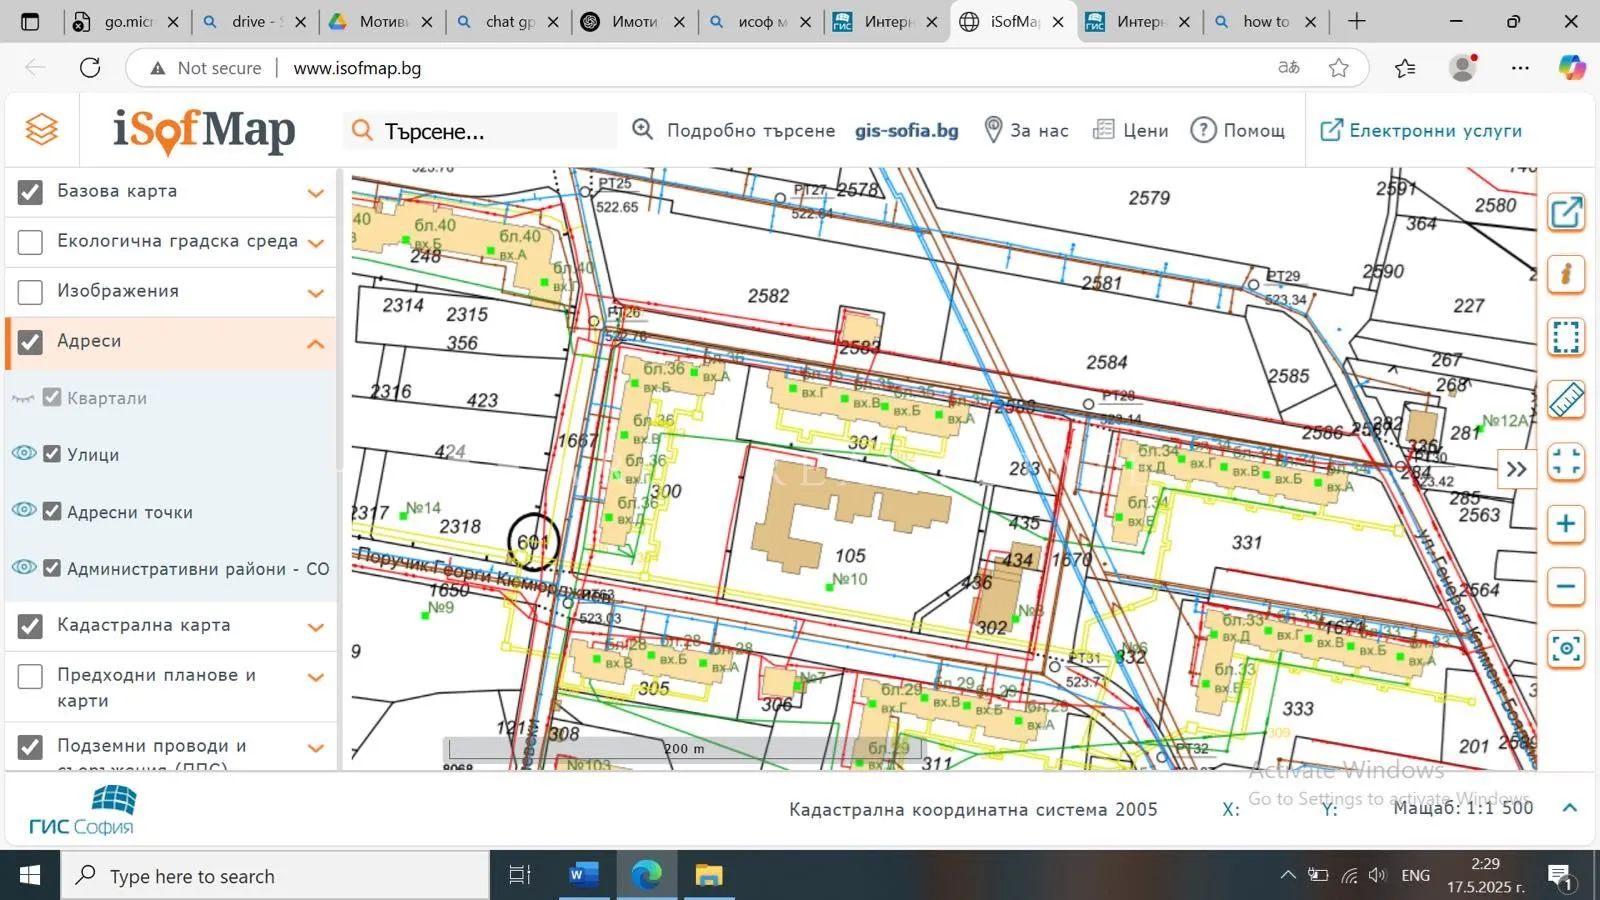Enable the Изображения layer checkbox
1600x900 pixels.
[30, 292]
